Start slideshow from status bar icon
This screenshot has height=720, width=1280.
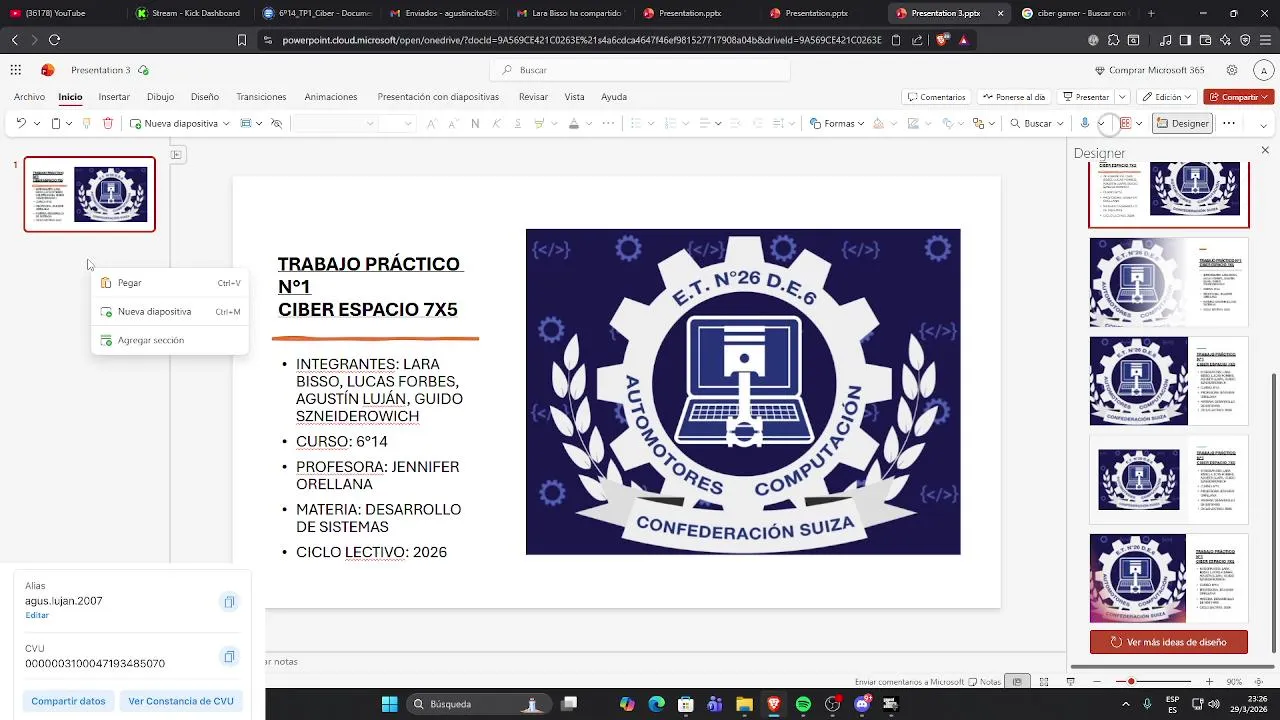tap(1071, 682)
